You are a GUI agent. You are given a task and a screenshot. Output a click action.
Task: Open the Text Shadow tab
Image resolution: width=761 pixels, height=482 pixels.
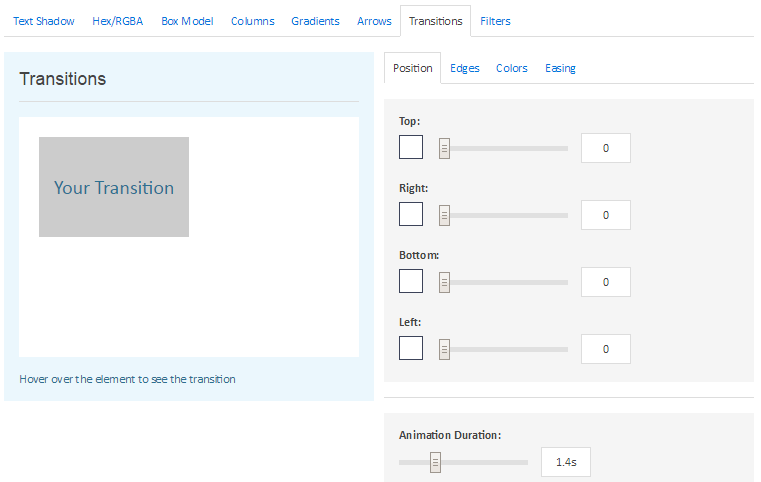point(44,21)
